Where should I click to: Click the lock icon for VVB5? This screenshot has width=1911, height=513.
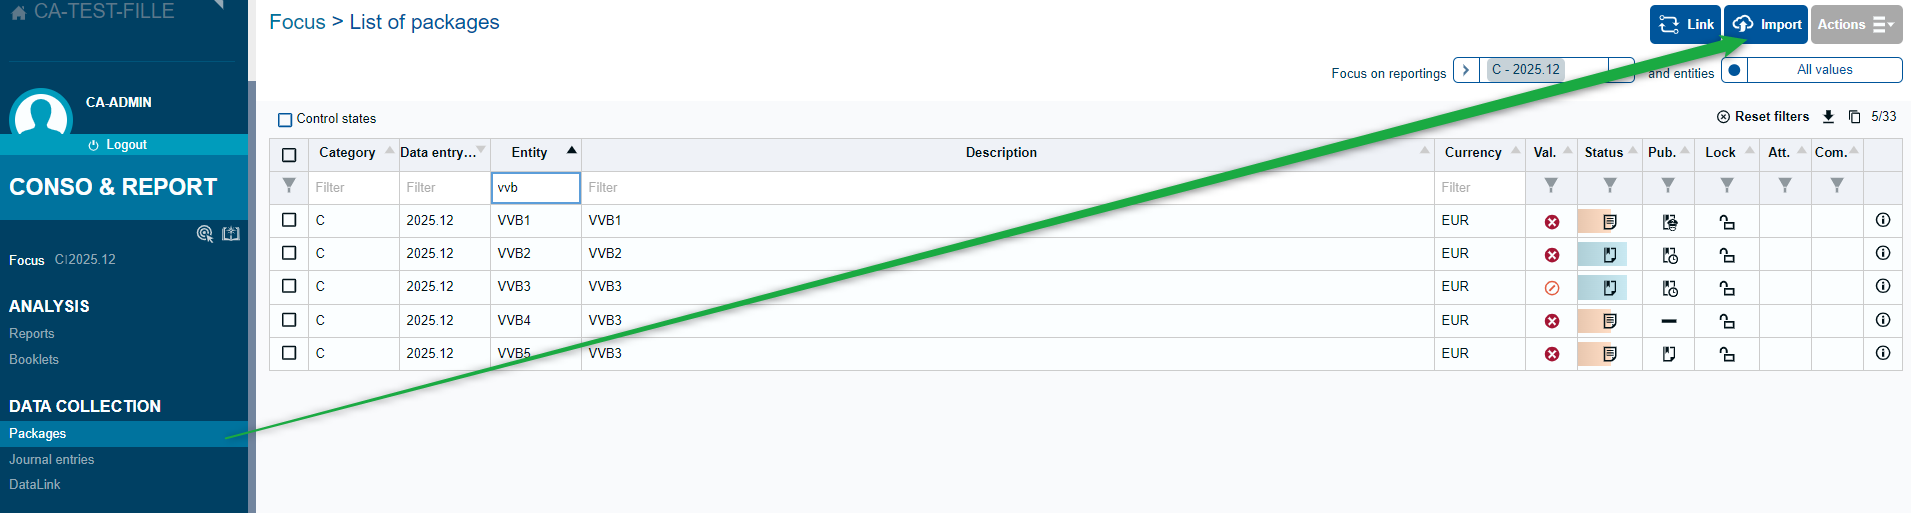pos(1727,354)
